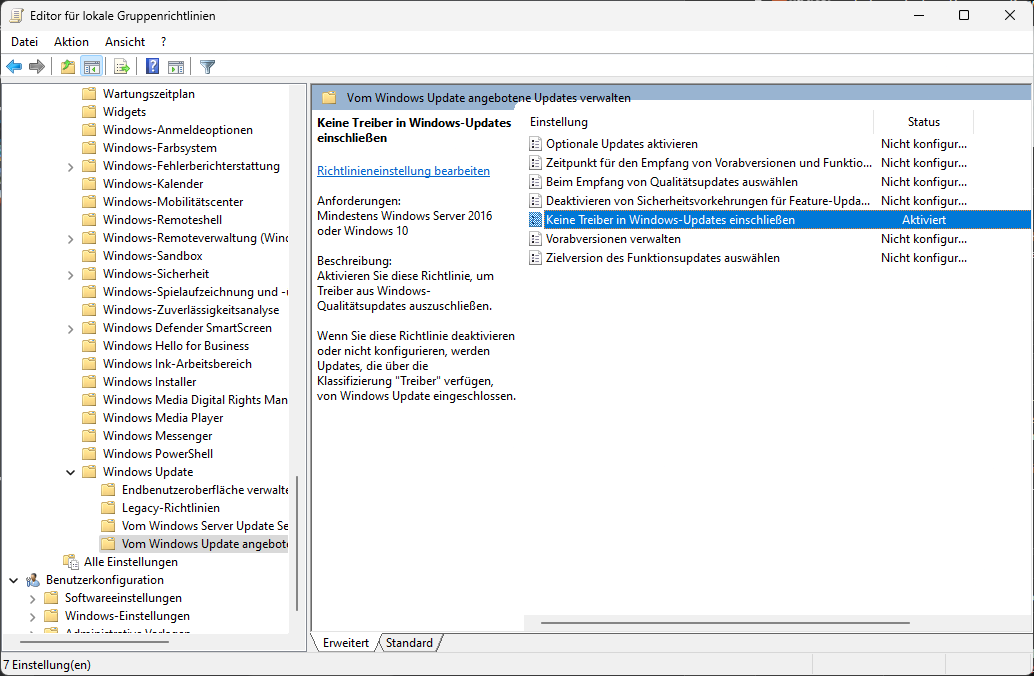Click folder icon of Legacy-Richtlinien

tap(108, 508)
